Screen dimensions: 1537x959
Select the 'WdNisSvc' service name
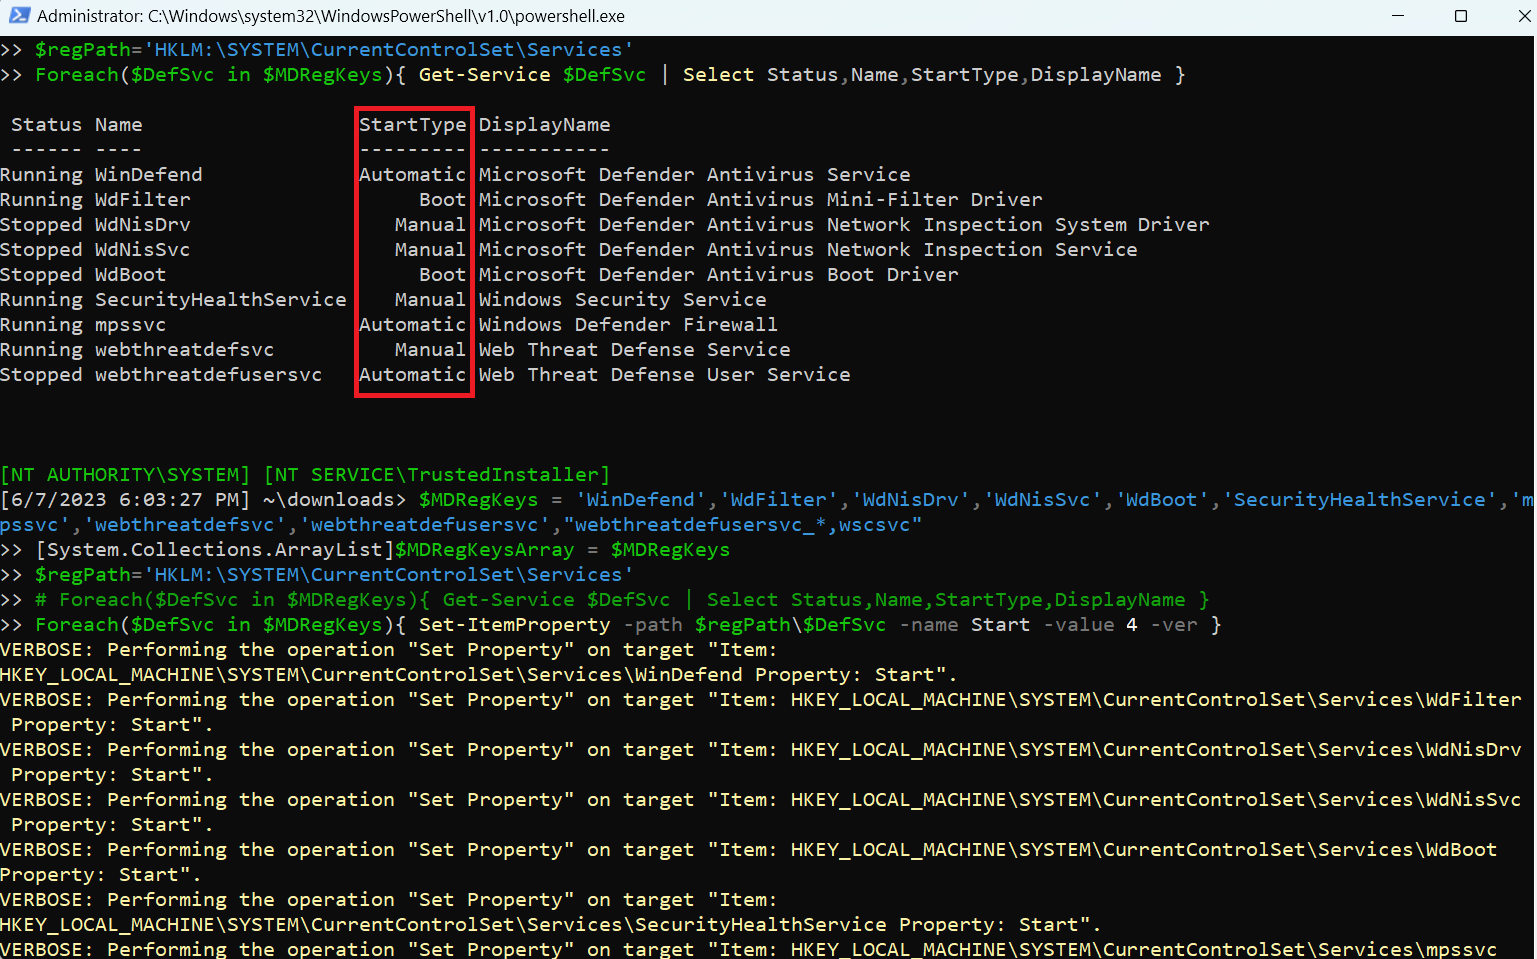coord(143,250)
